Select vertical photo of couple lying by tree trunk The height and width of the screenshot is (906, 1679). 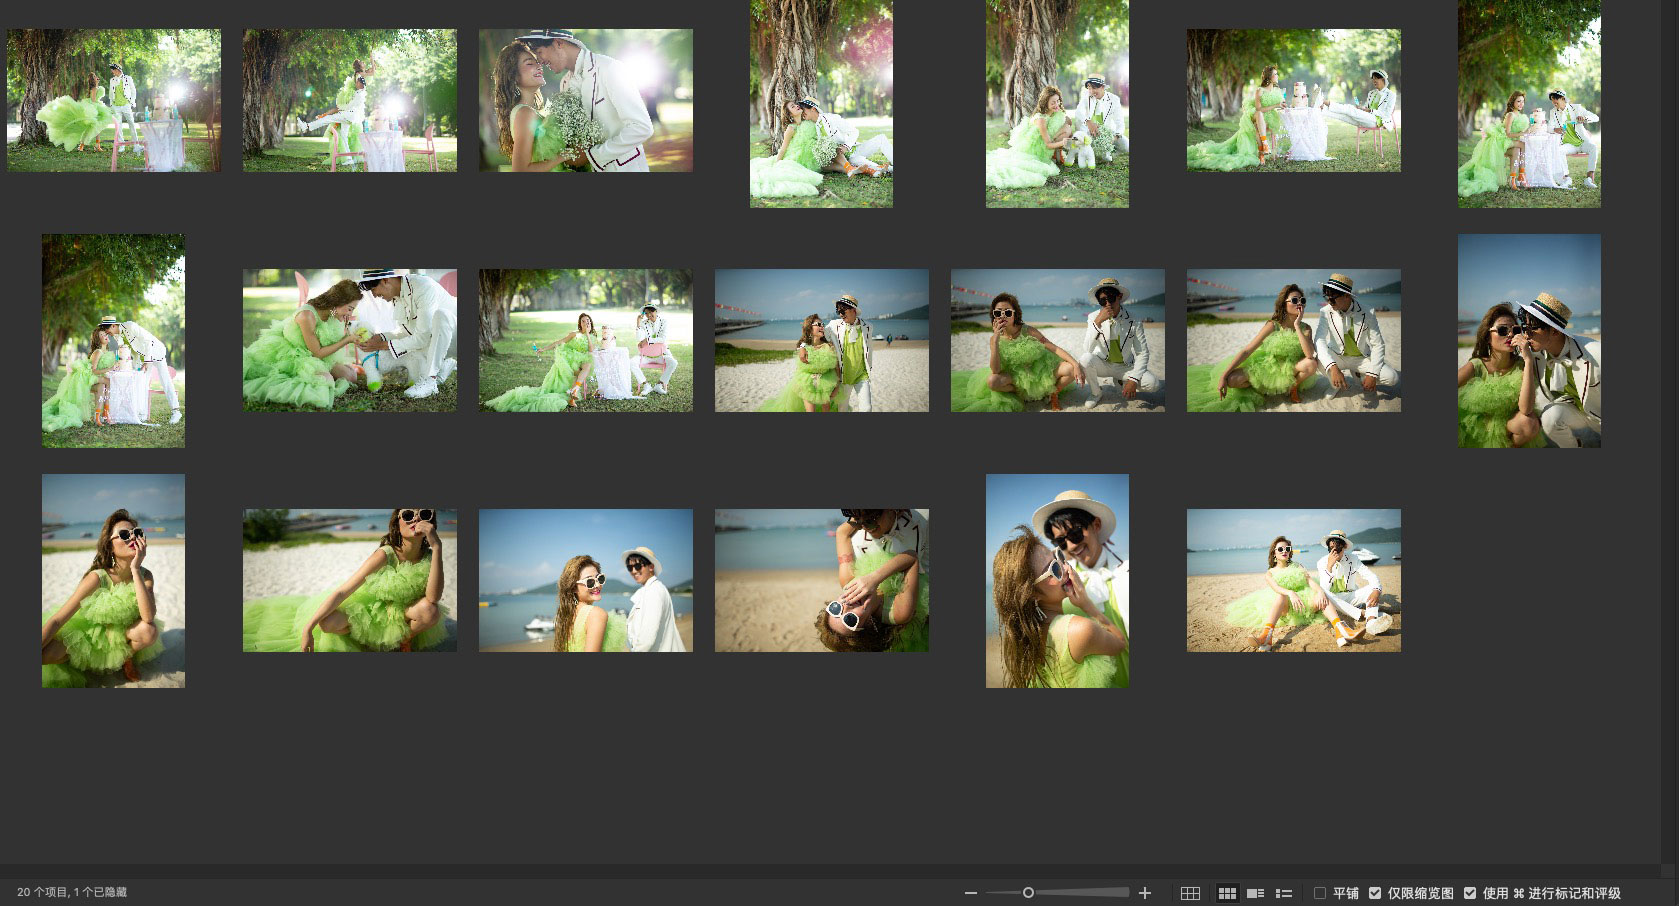(821, 104)
